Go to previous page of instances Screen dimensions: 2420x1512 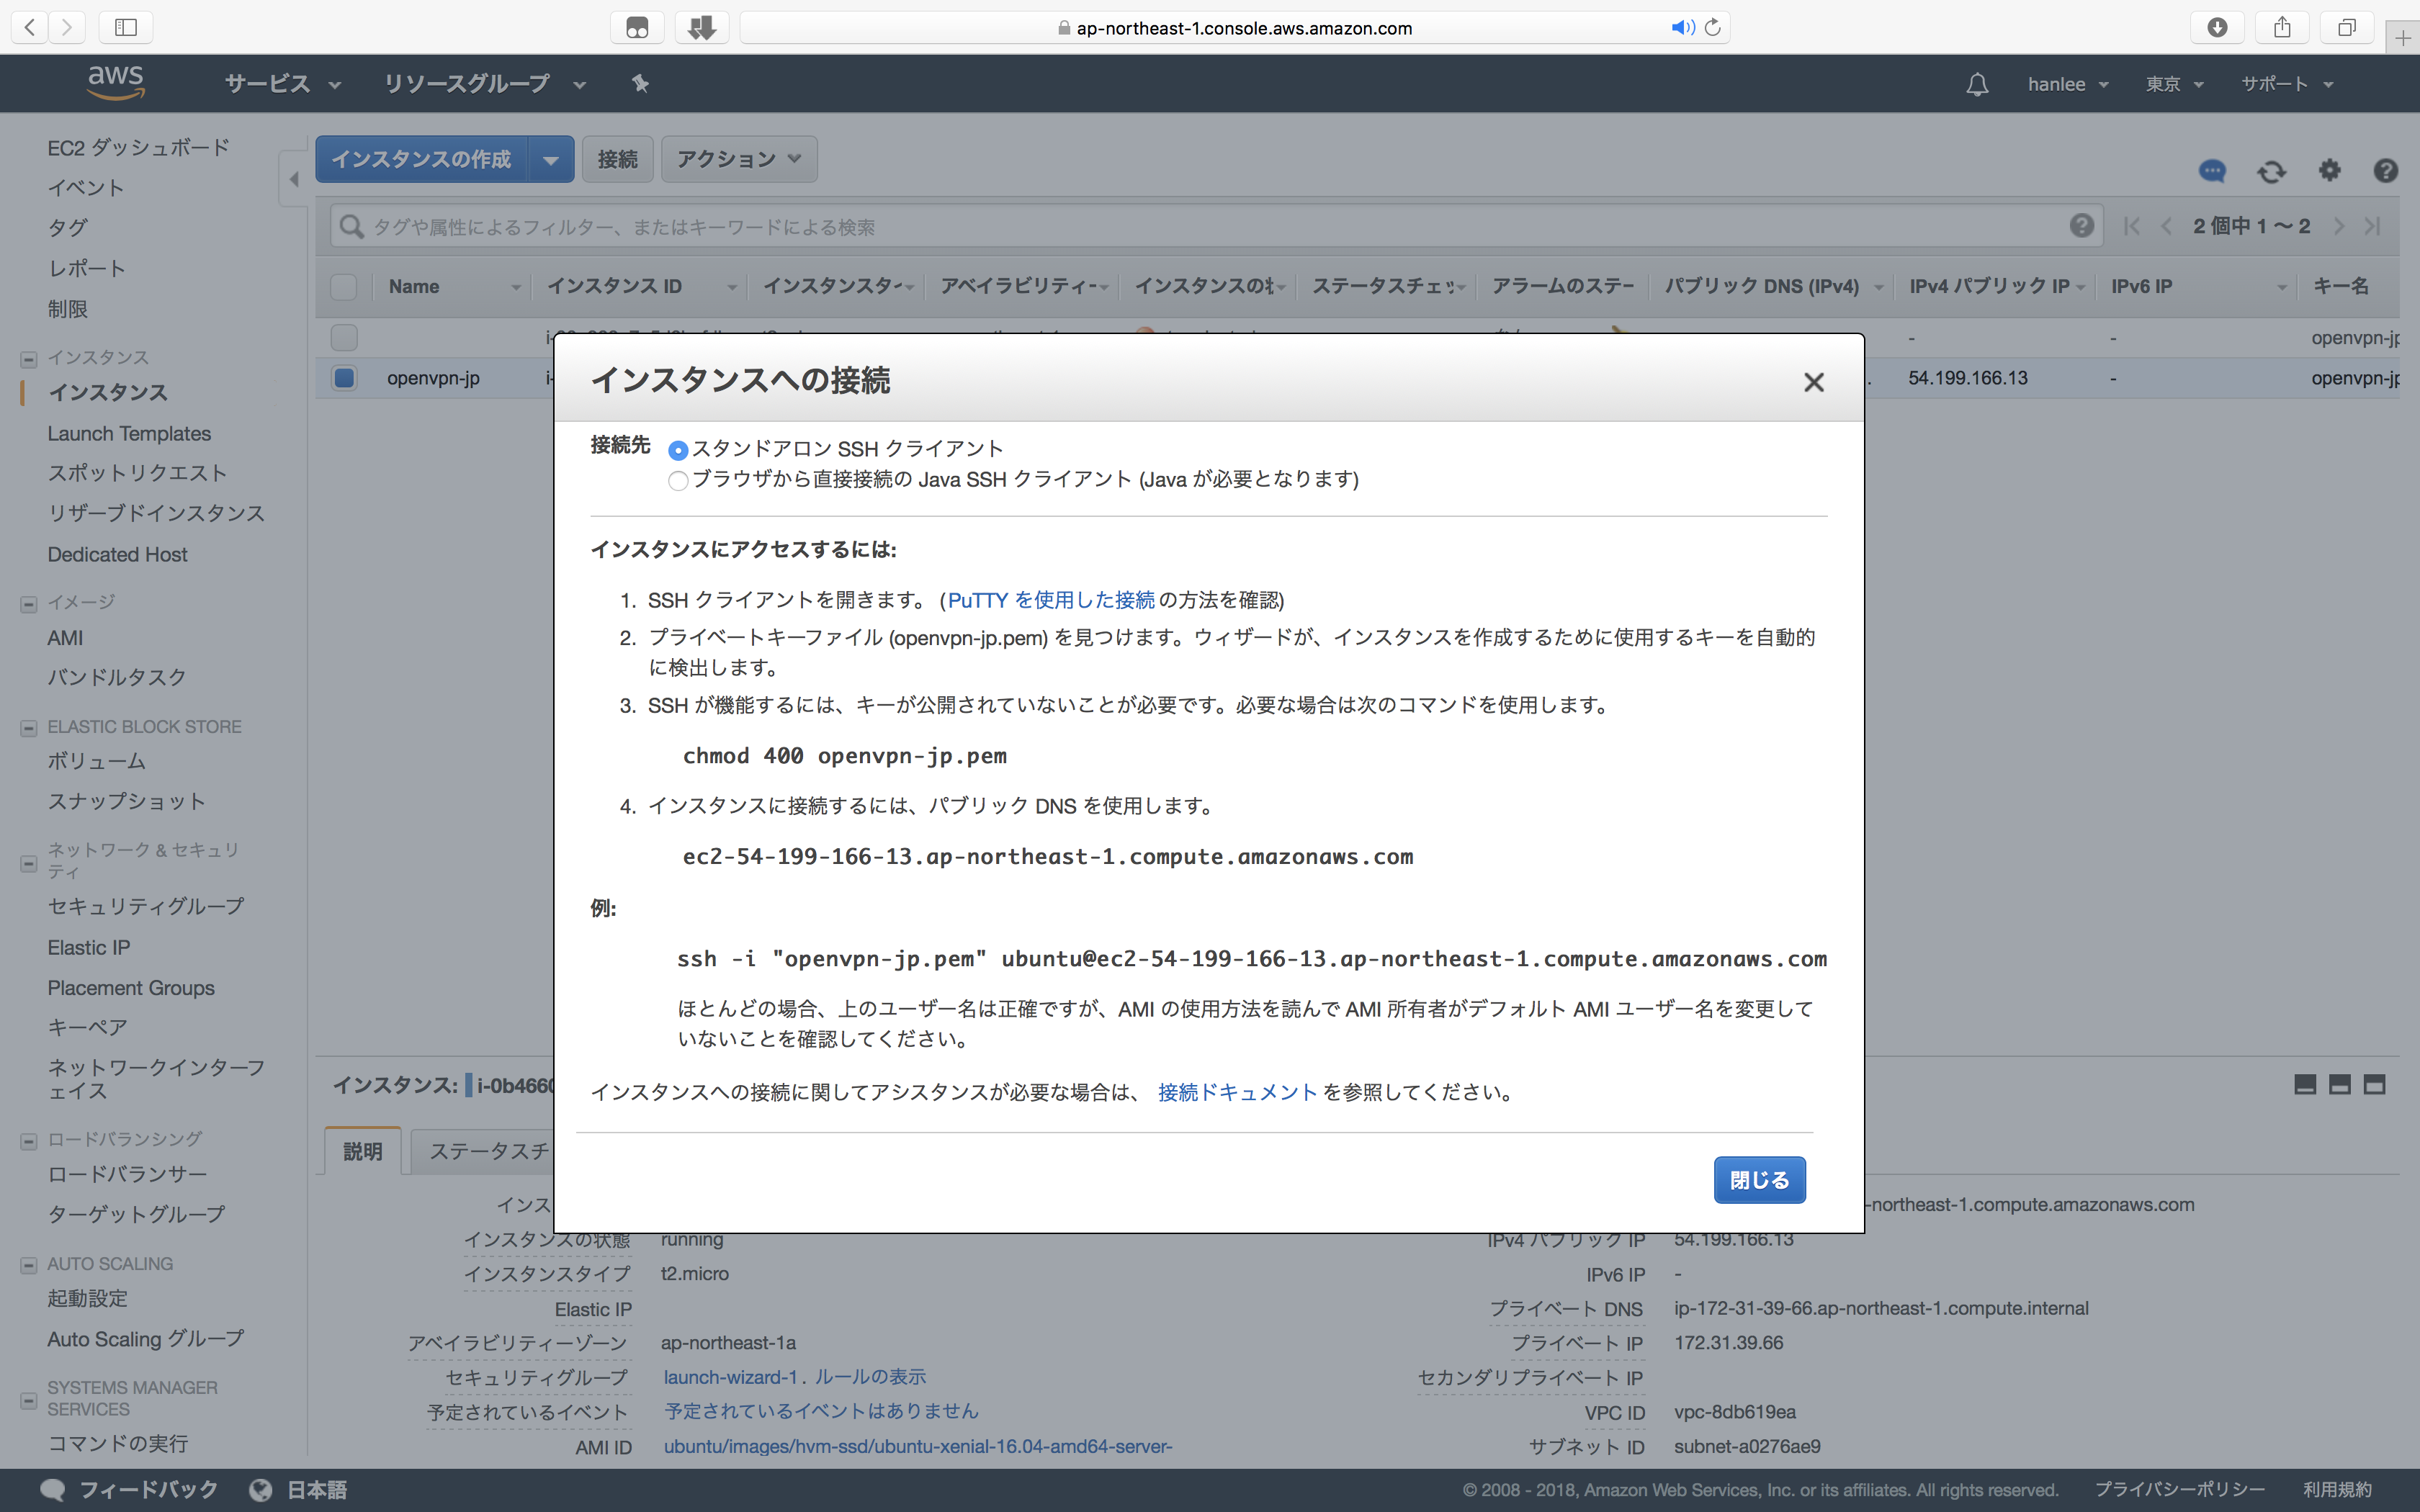click(x=2166, y=226)
